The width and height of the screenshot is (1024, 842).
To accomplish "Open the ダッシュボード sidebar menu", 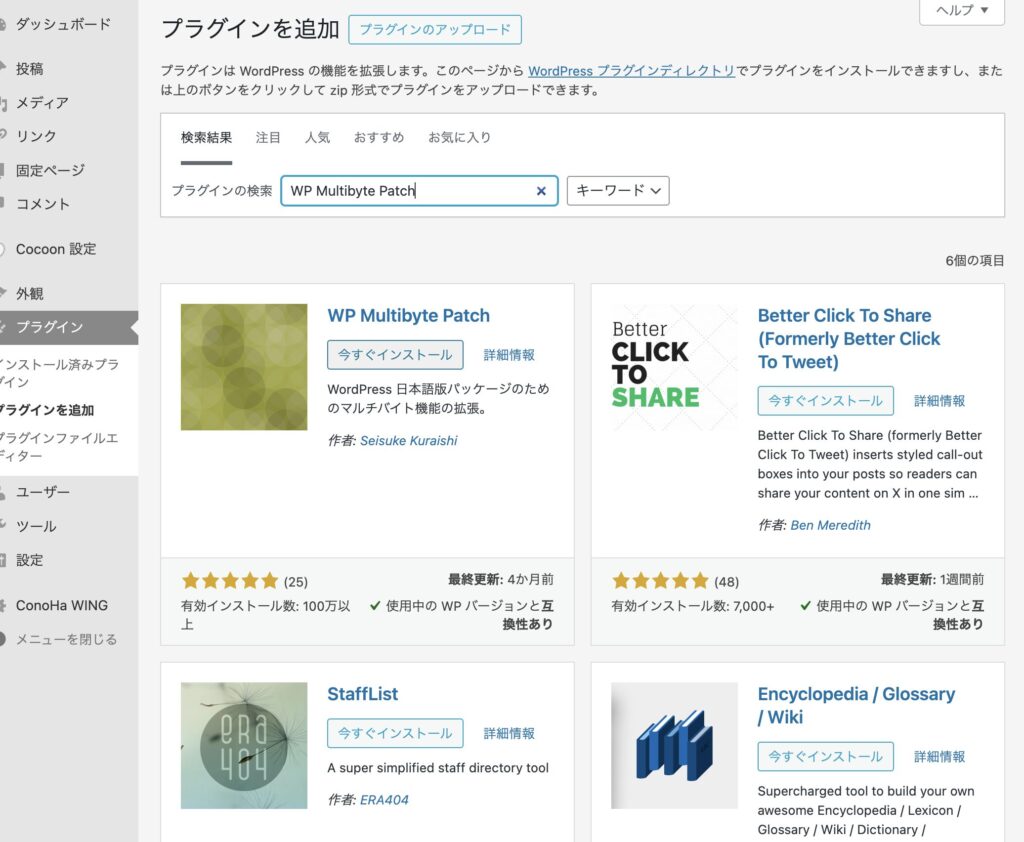I will click(63, 24).
